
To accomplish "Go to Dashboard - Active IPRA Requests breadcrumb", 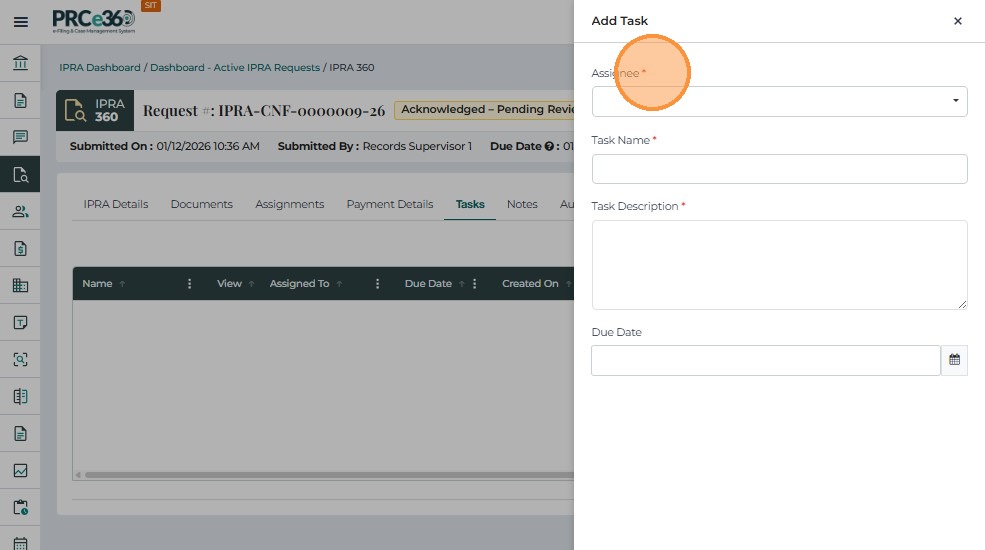I will (235, 67).
